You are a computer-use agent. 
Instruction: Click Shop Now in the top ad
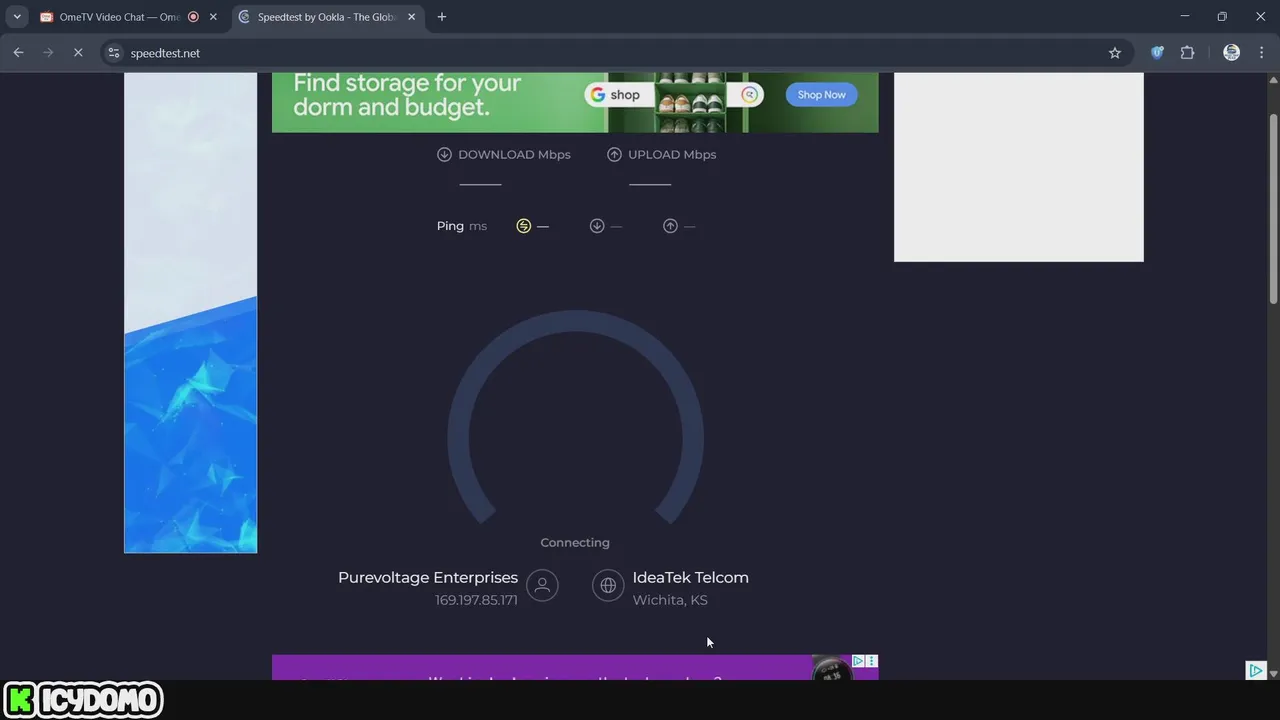click(x=821, y=95)
